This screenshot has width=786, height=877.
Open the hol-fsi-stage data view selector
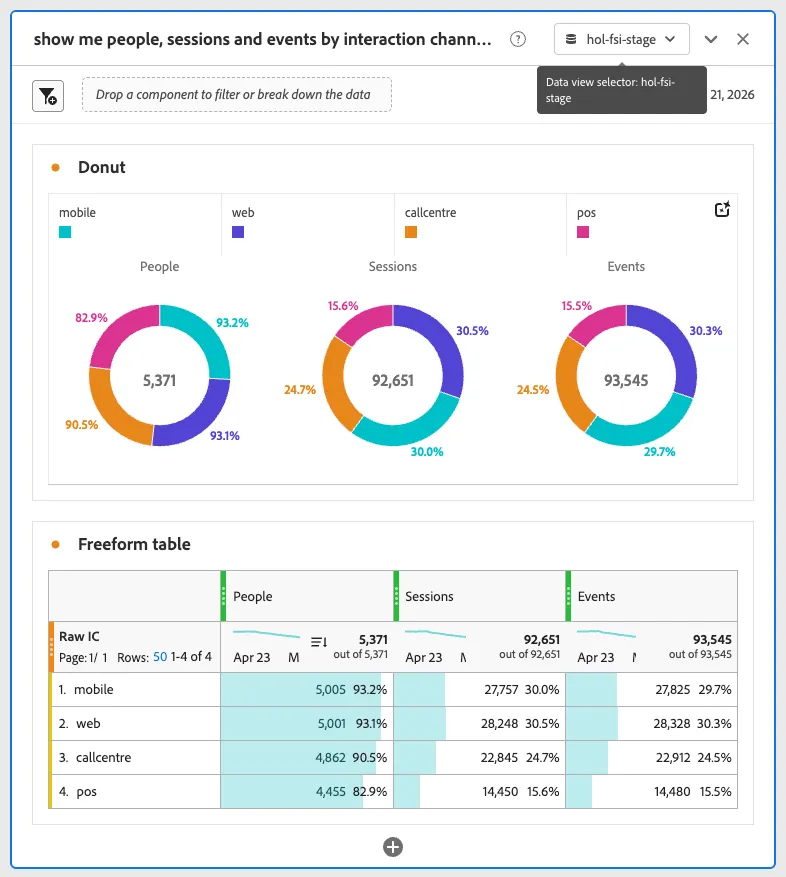622,39
